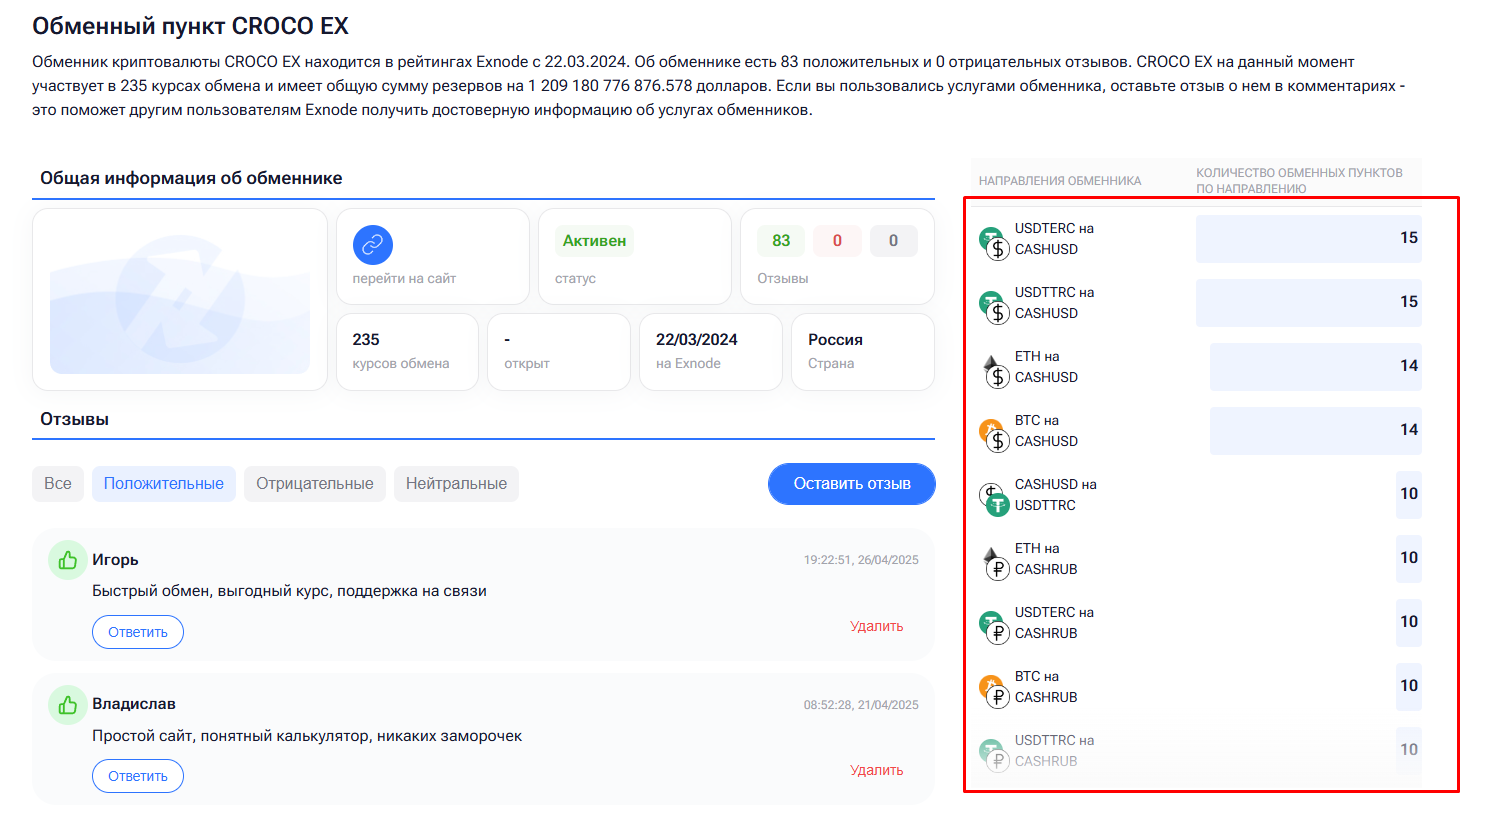Click the ETH на CASHUSD coin icon
Viewport: 1507px width, 813px height.
[994, 371]
